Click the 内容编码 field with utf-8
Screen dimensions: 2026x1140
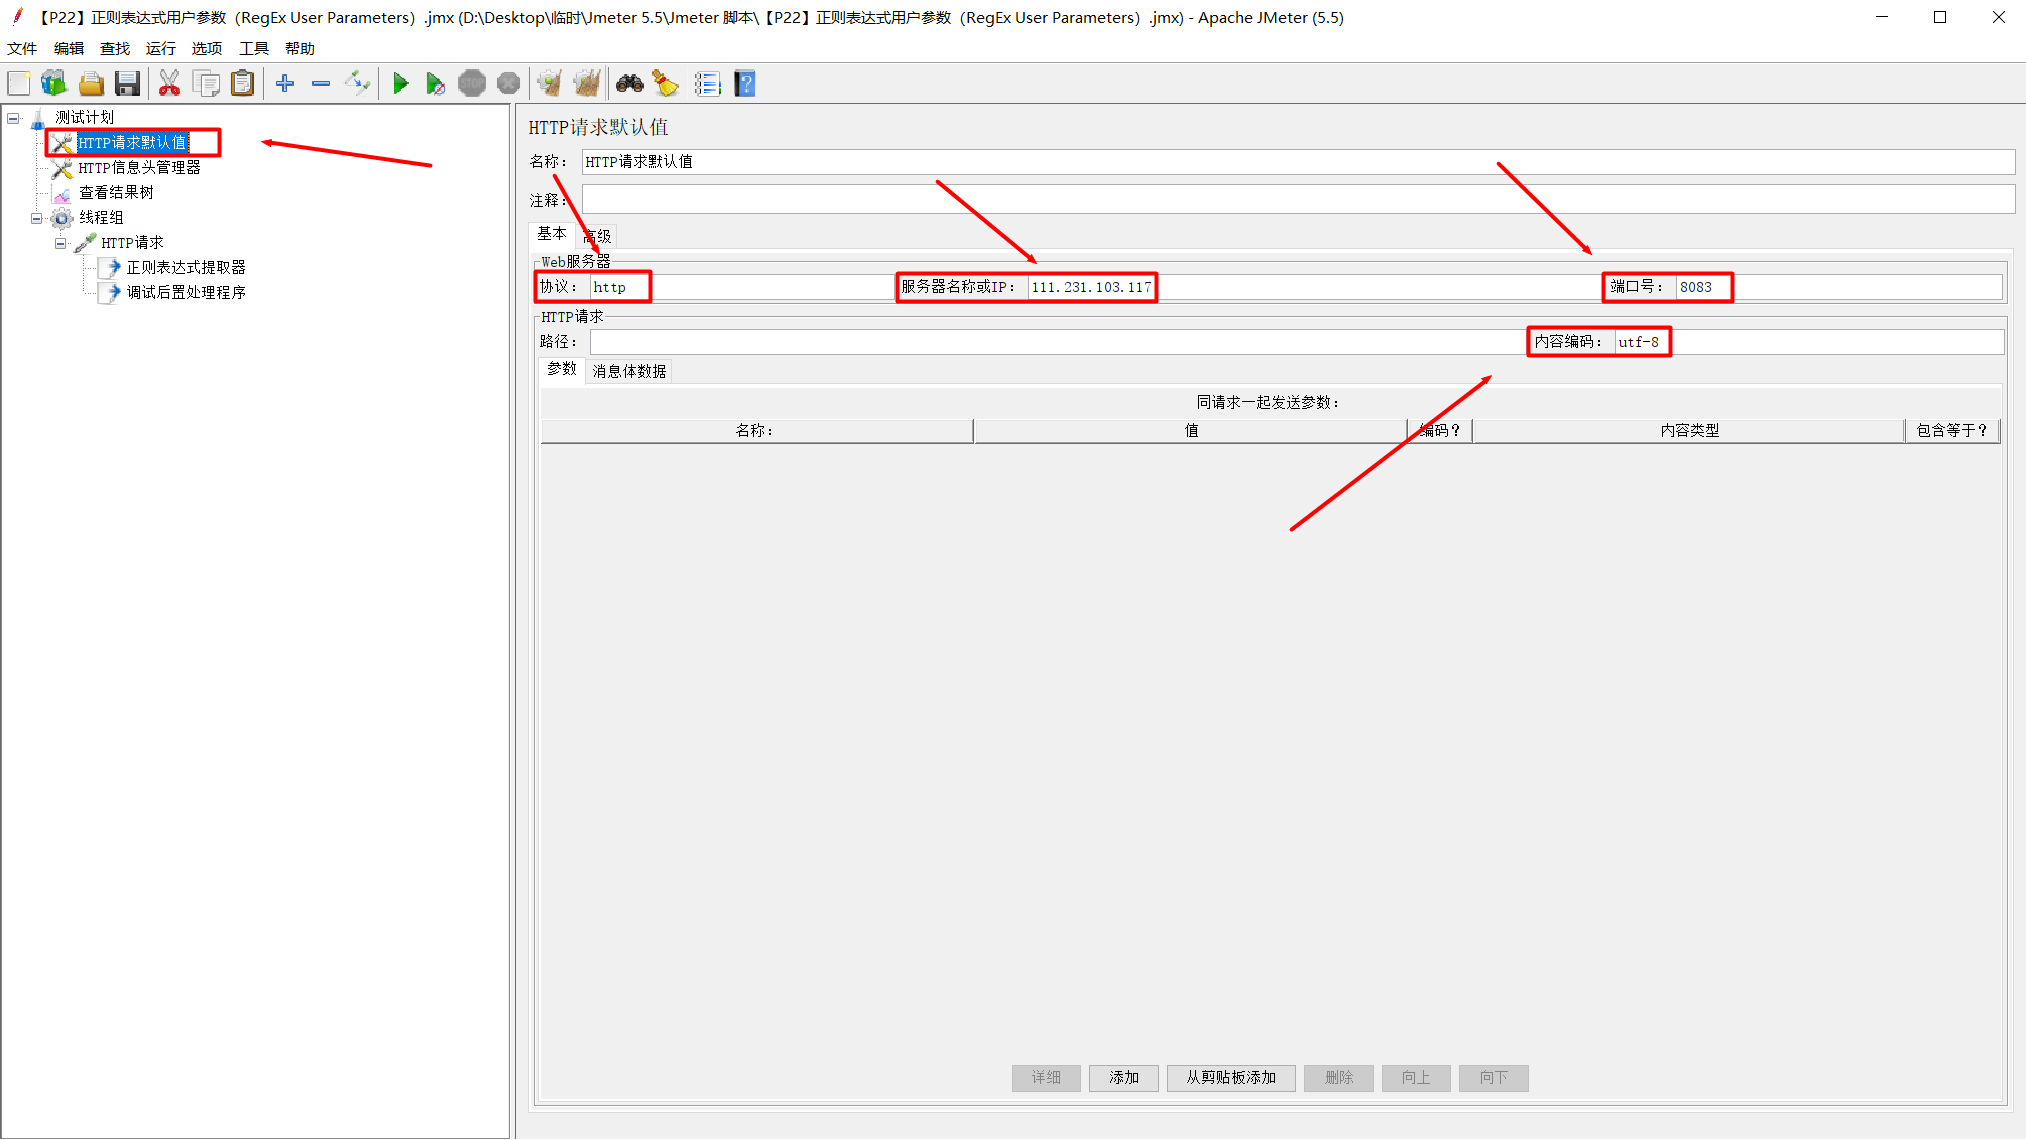tap(1810, 342)
